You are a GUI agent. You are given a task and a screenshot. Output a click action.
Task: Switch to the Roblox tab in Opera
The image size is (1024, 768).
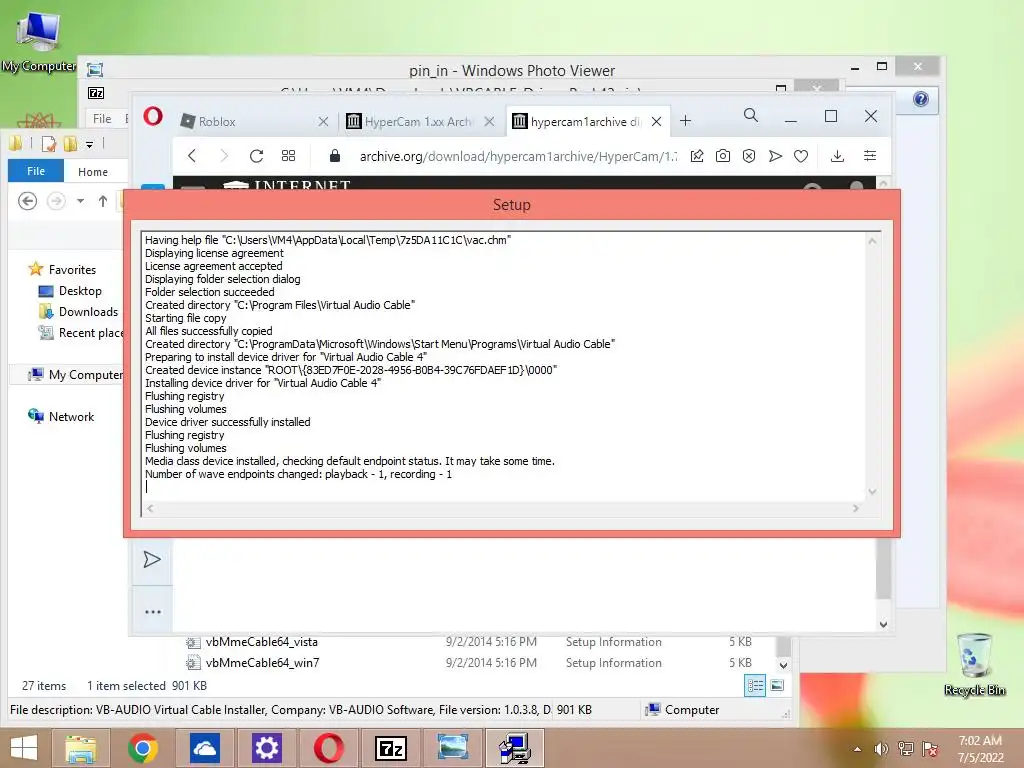pos(253,121)
